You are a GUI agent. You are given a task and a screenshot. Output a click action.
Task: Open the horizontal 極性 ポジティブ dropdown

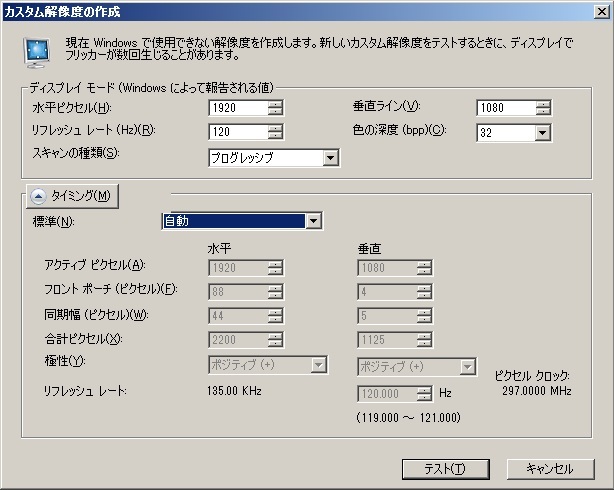[318, 366]
